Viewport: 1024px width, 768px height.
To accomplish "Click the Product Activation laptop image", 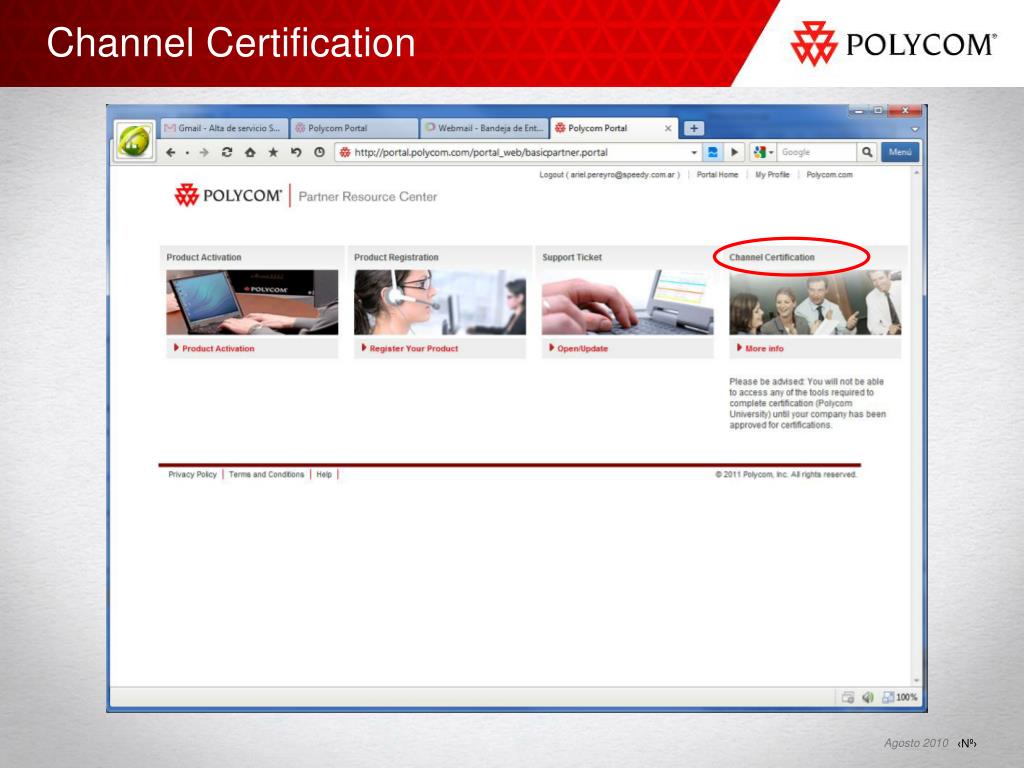I will pyautogui.click(x=252, y=302).
